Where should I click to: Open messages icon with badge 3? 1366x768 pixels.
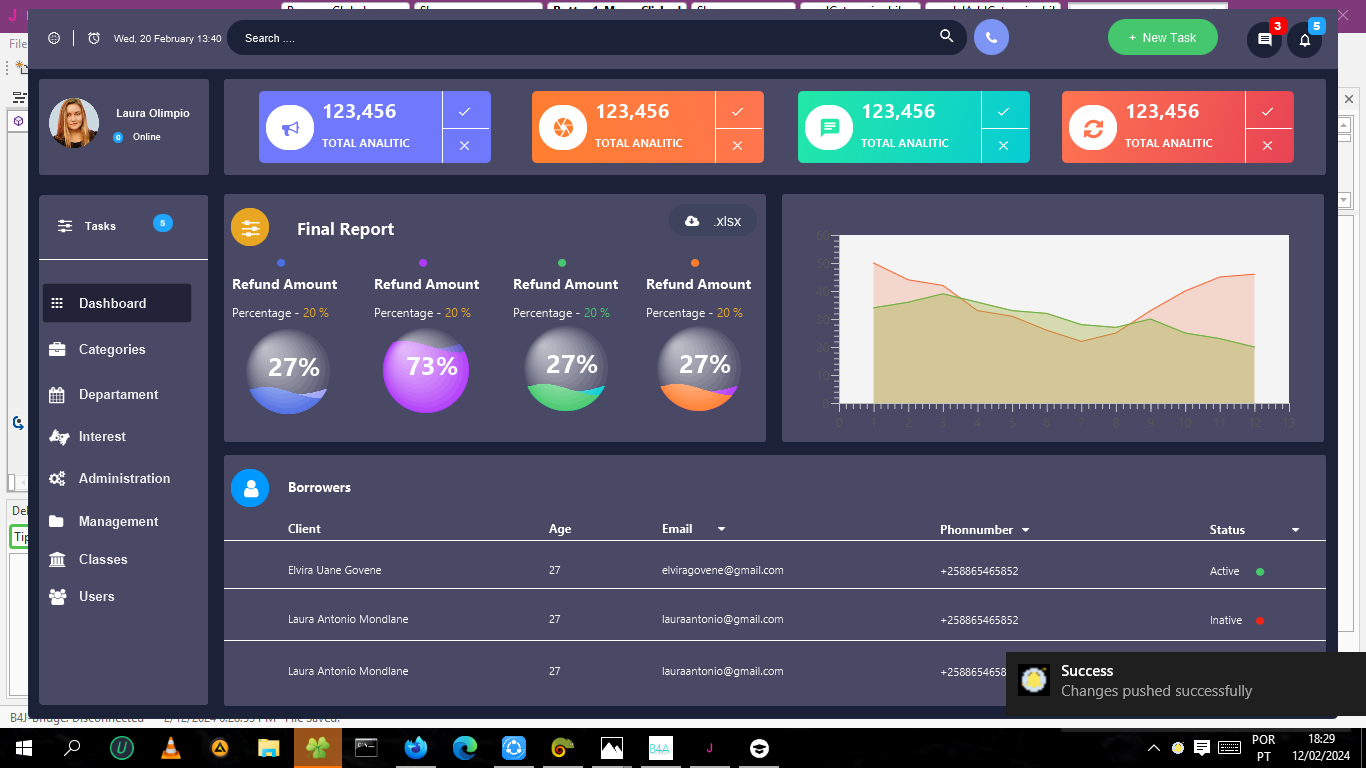click(1264, 40)
